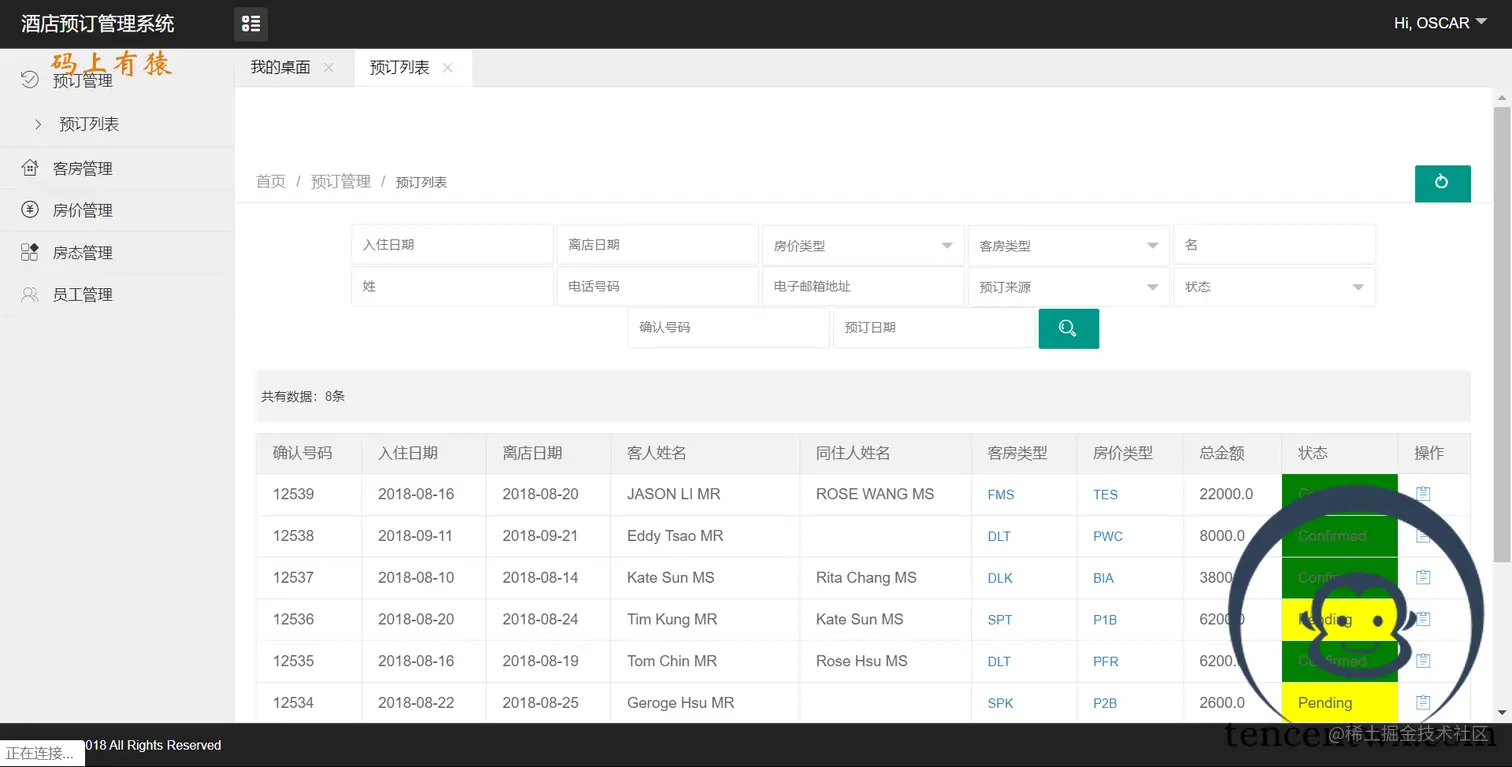Screen dimensions: 1512x767
Task: Click the 首页 breadcrumb link
Action: pos(271,181)
